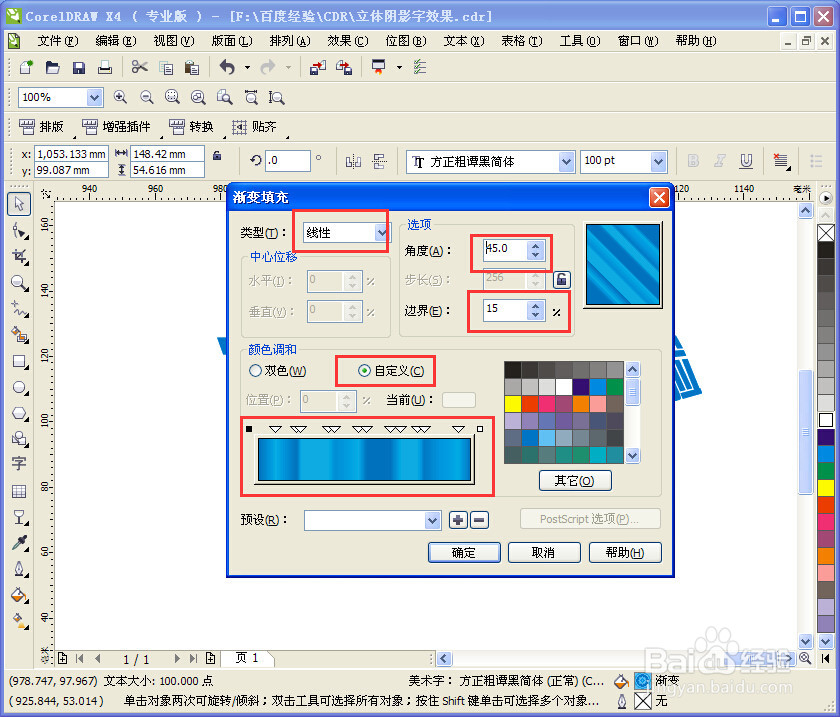Expand the application launcher dropdown arrow
Screen dimensions: 840x717
399,68
